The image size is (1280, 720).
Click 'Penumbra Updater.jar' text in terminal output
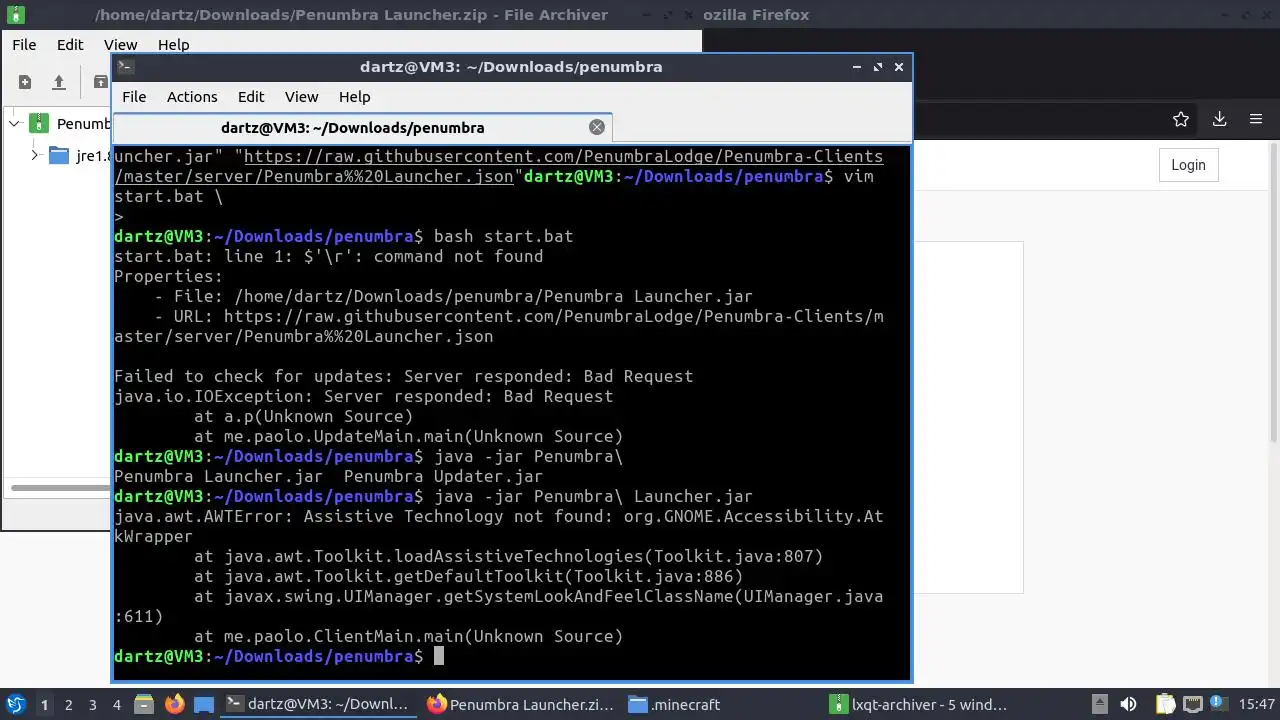(x=443, y=476)
